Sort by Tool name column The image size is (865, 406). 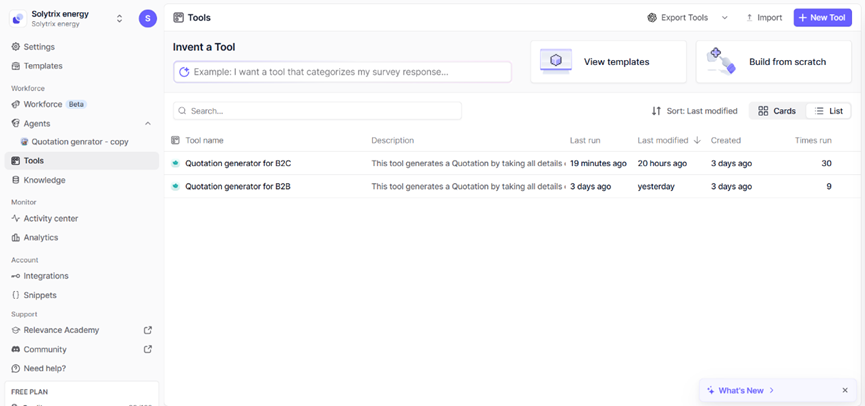click(x=204, y=141)
